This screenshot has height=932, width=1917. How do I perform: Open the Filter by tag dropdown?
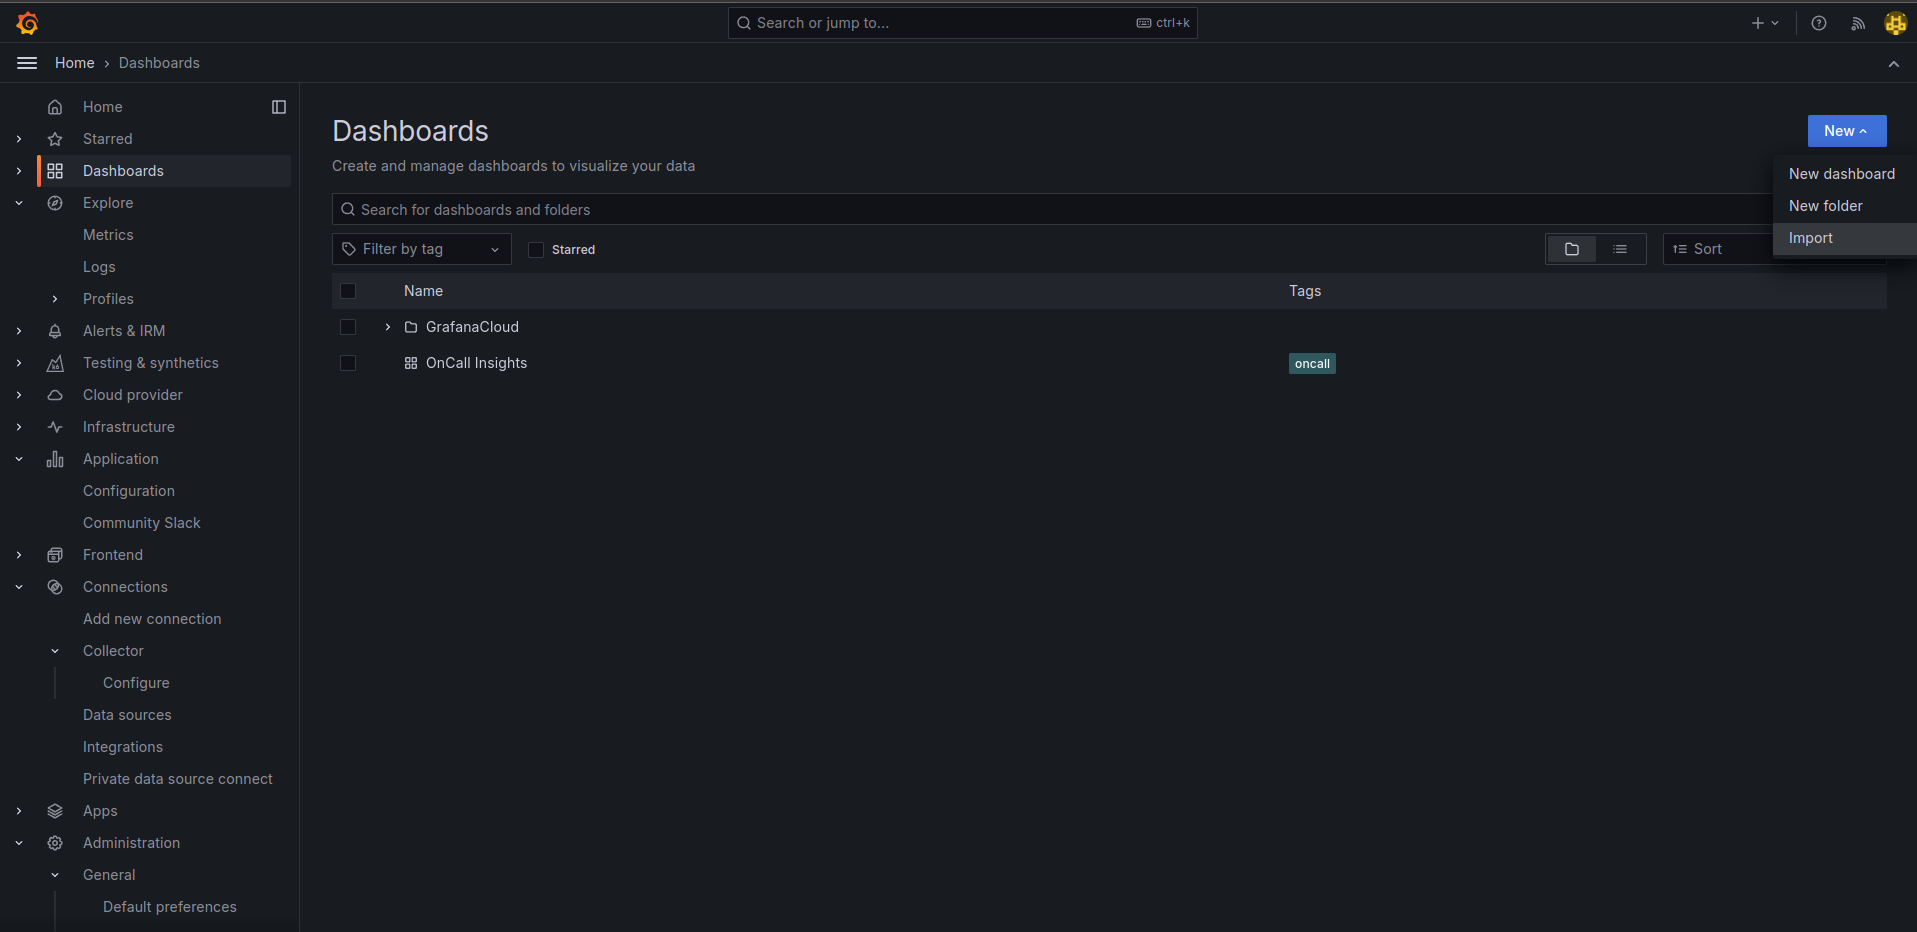coord(421,249)
